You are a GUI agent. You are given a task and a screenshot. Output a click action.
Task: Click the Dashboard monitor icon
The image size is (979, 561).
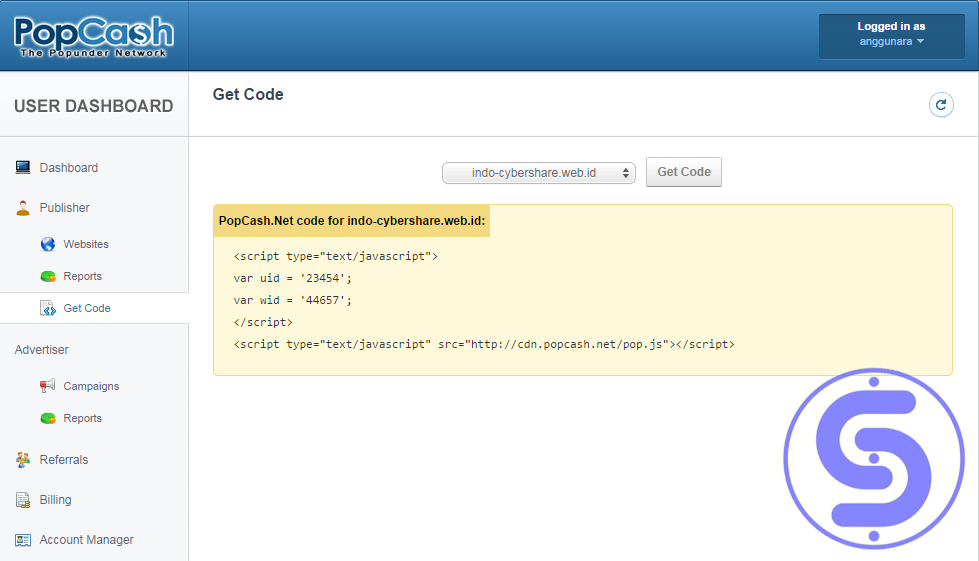(x=23, y=167)
